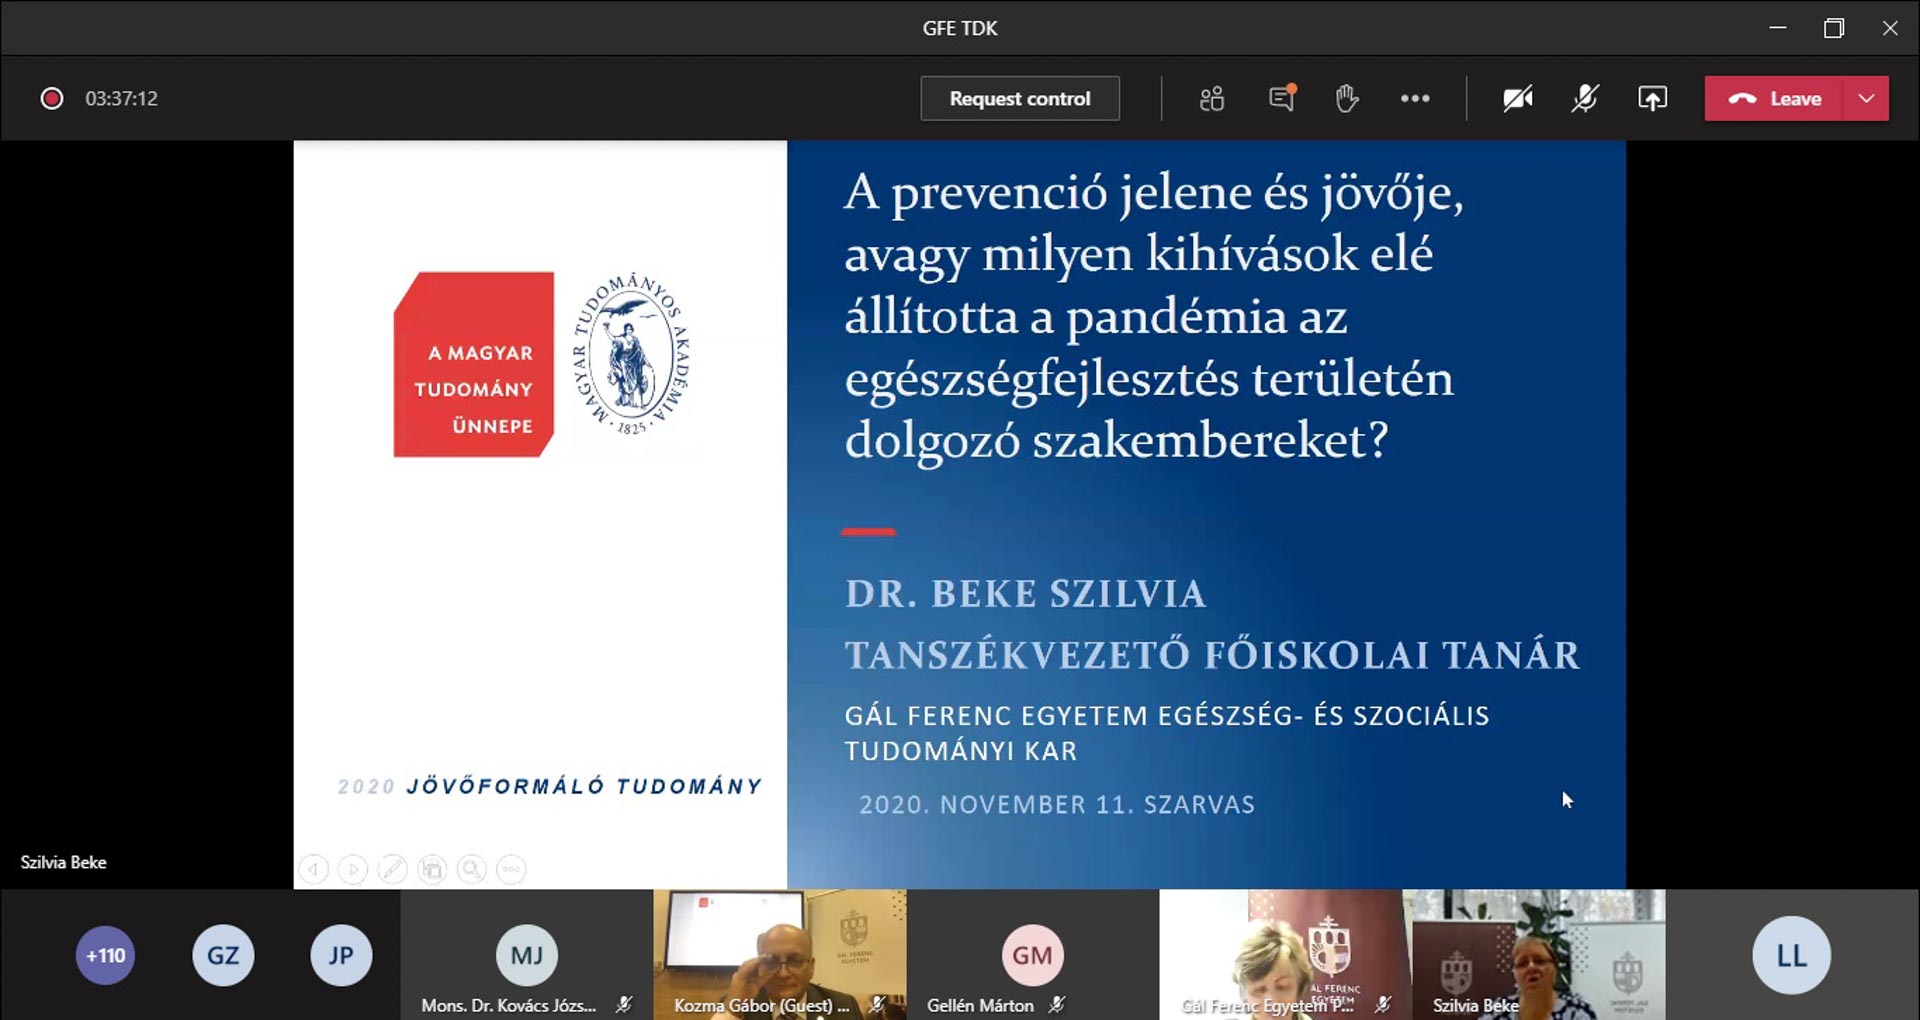Raise your hand in the meeting
Image resolution: width=1920 pixels, height=1020 pixels.
point(1347,99)
